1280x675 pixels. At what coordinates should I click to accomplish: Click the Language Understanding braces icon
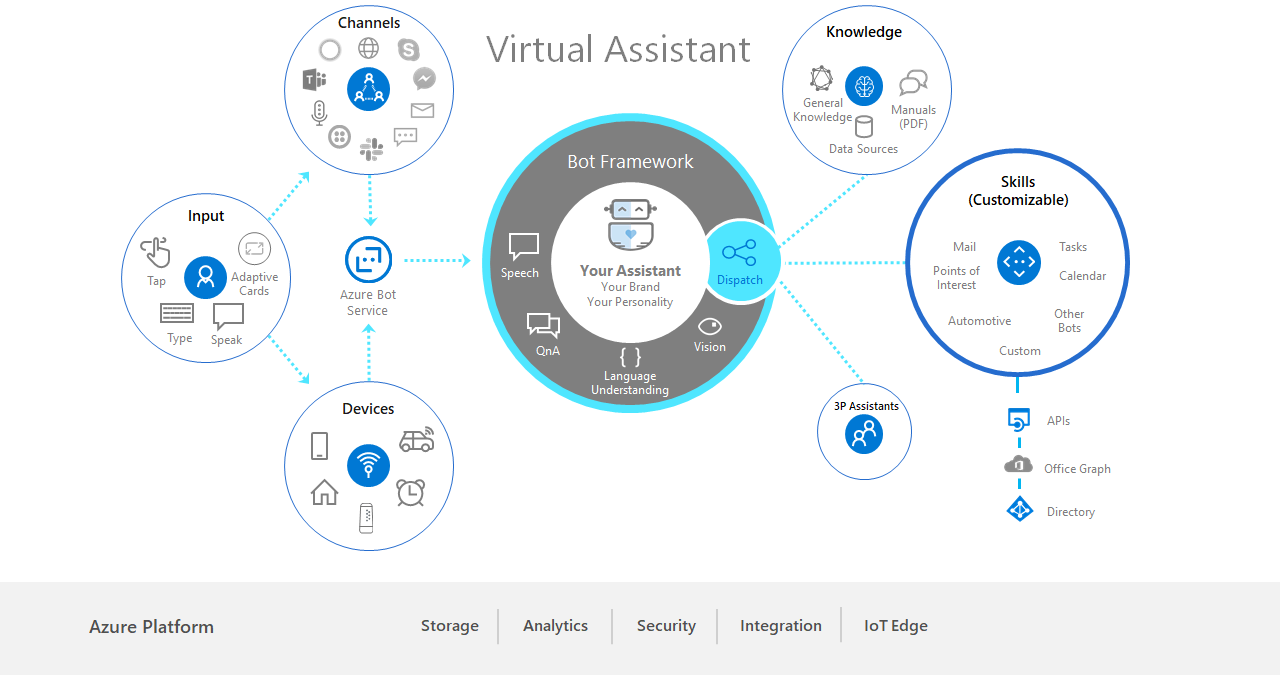[630, 356]
